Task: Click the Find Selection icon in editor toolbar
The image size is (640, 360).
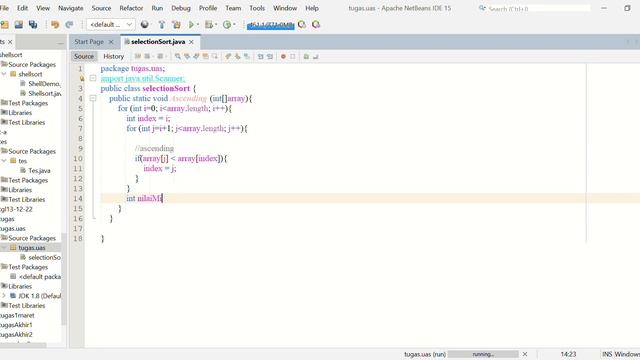Action: click(x=178, y=56)
